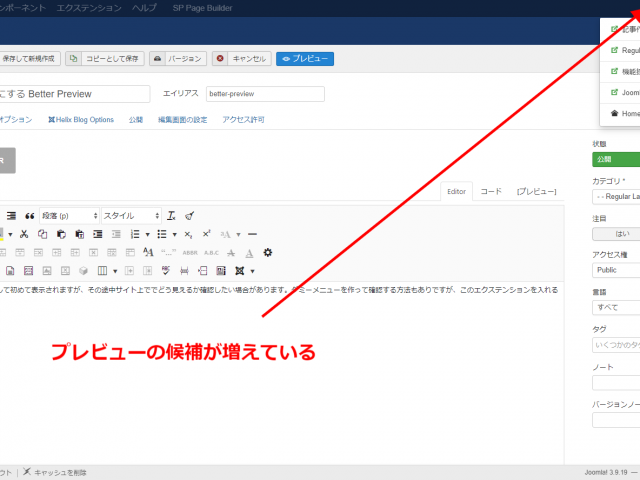
Task: Click the underlined A insertion icon
Action: click(249, 253)
